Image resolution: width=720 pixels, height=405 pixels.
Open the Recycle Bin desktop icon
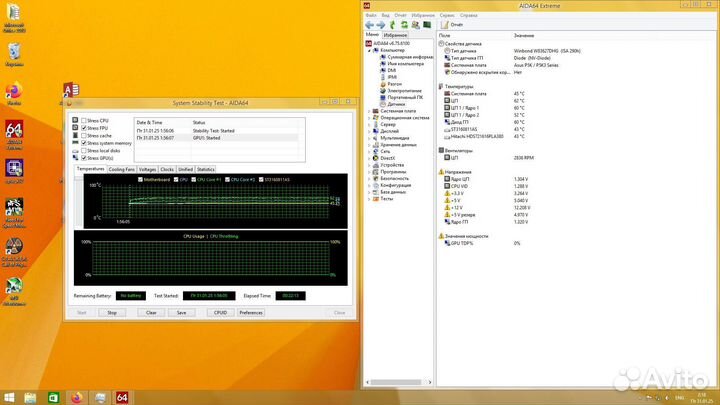(x=14, y=51)
